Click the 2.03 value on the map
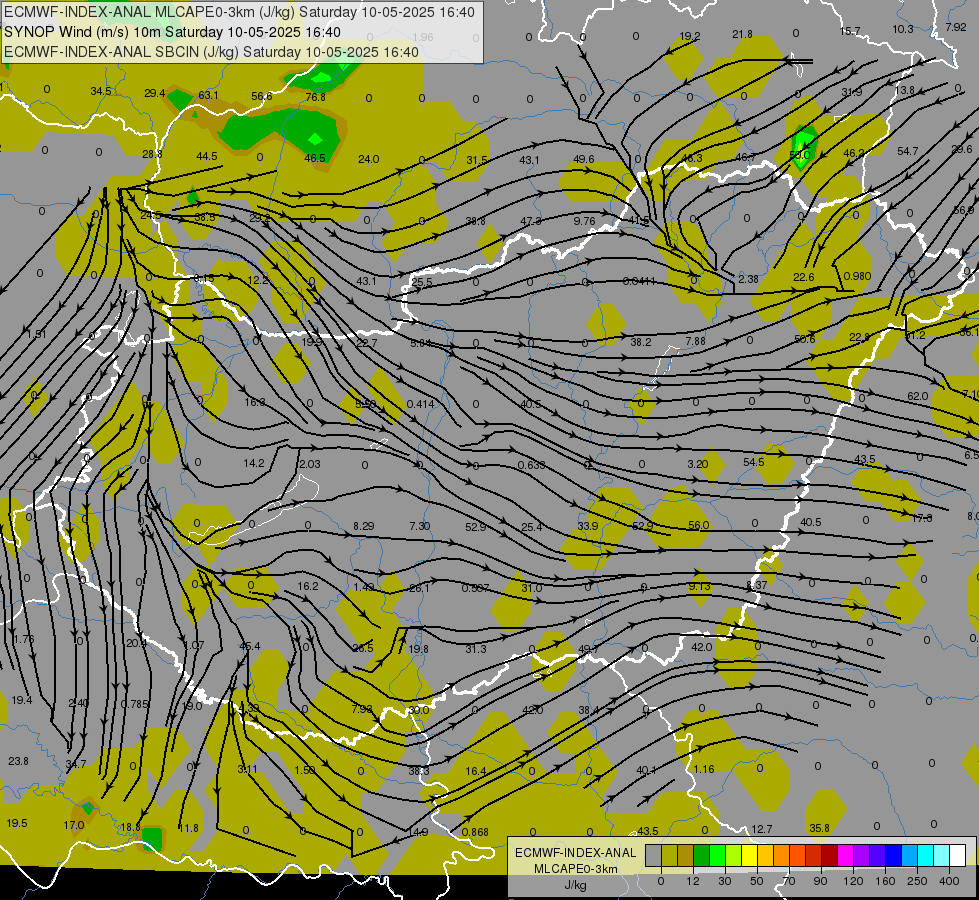Viewport: 979px width, 900px height. tap(310, 463)
